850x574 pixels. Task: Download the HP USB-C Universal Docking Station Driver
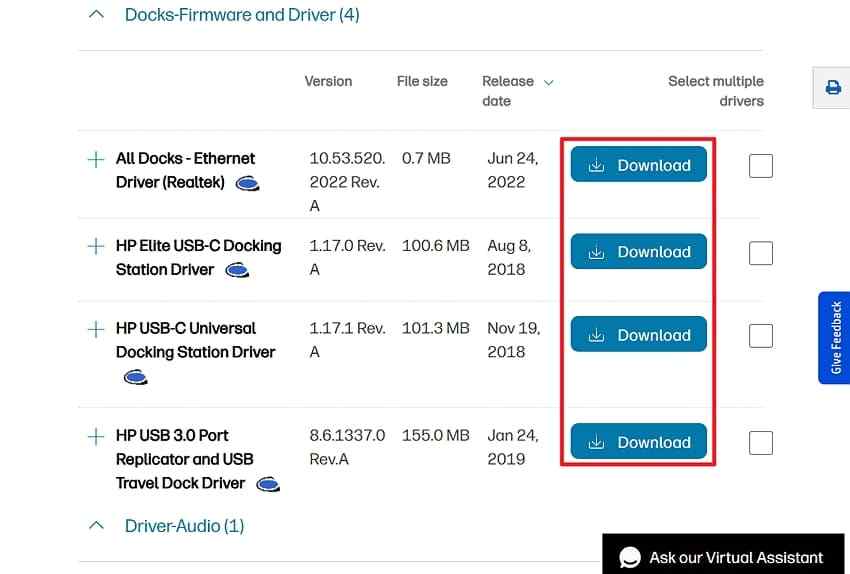point(639,334)
